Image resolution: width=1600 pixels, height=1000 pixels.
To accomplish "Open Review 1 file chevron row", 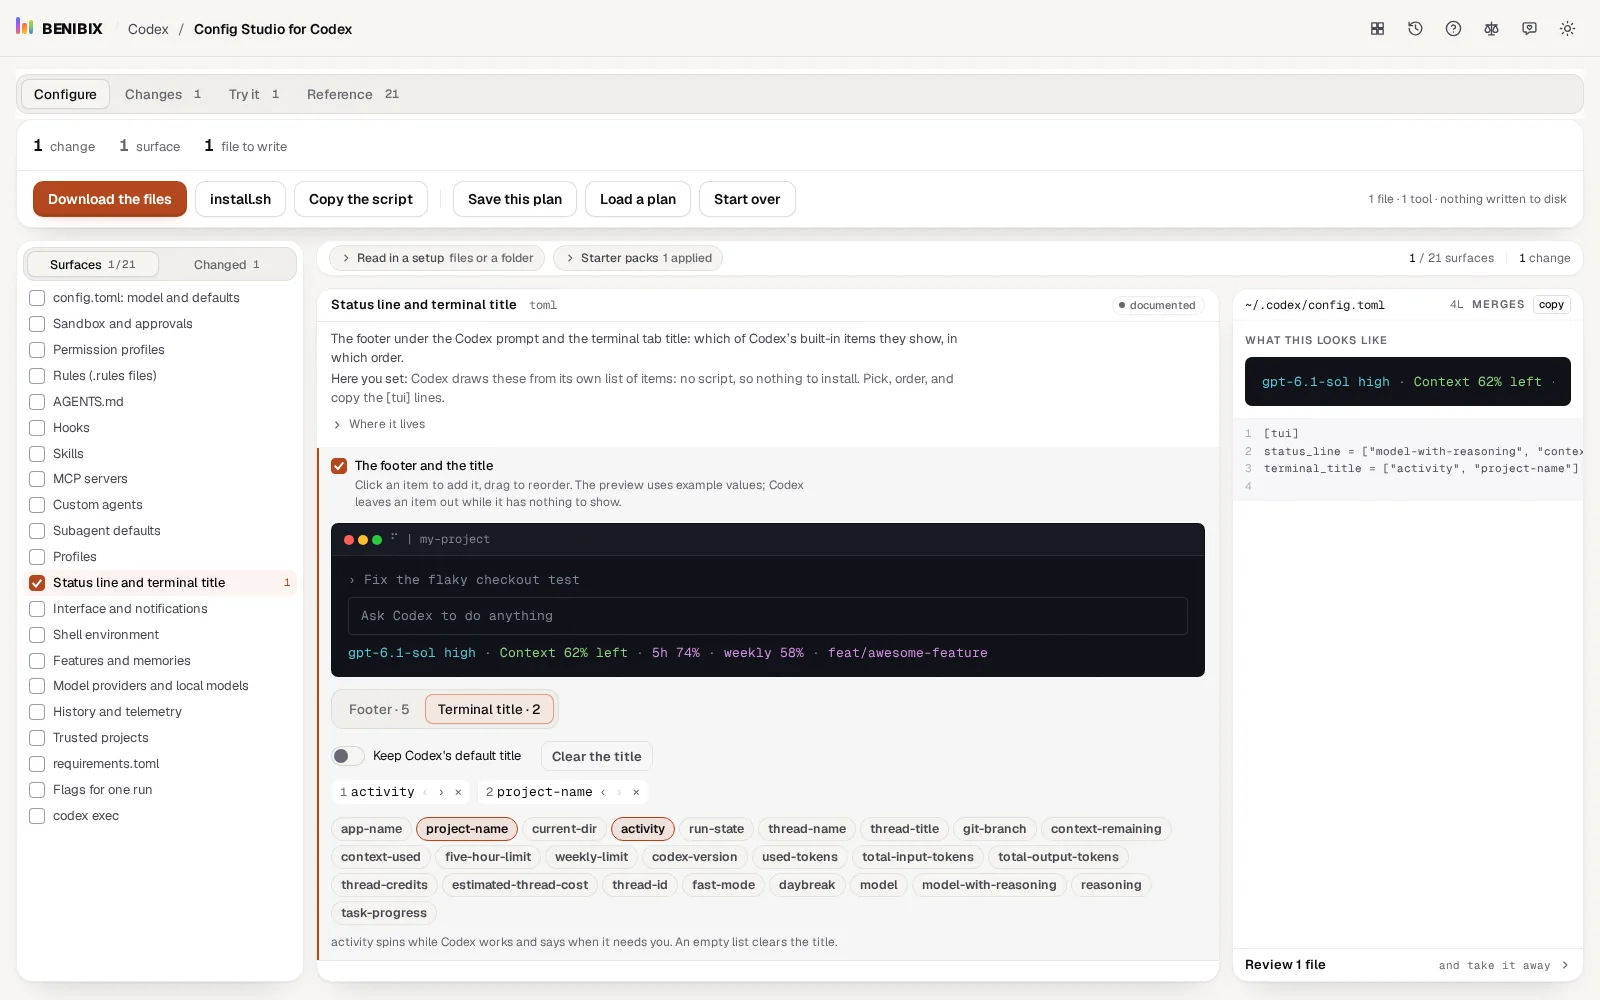I will coord(1407,965).
